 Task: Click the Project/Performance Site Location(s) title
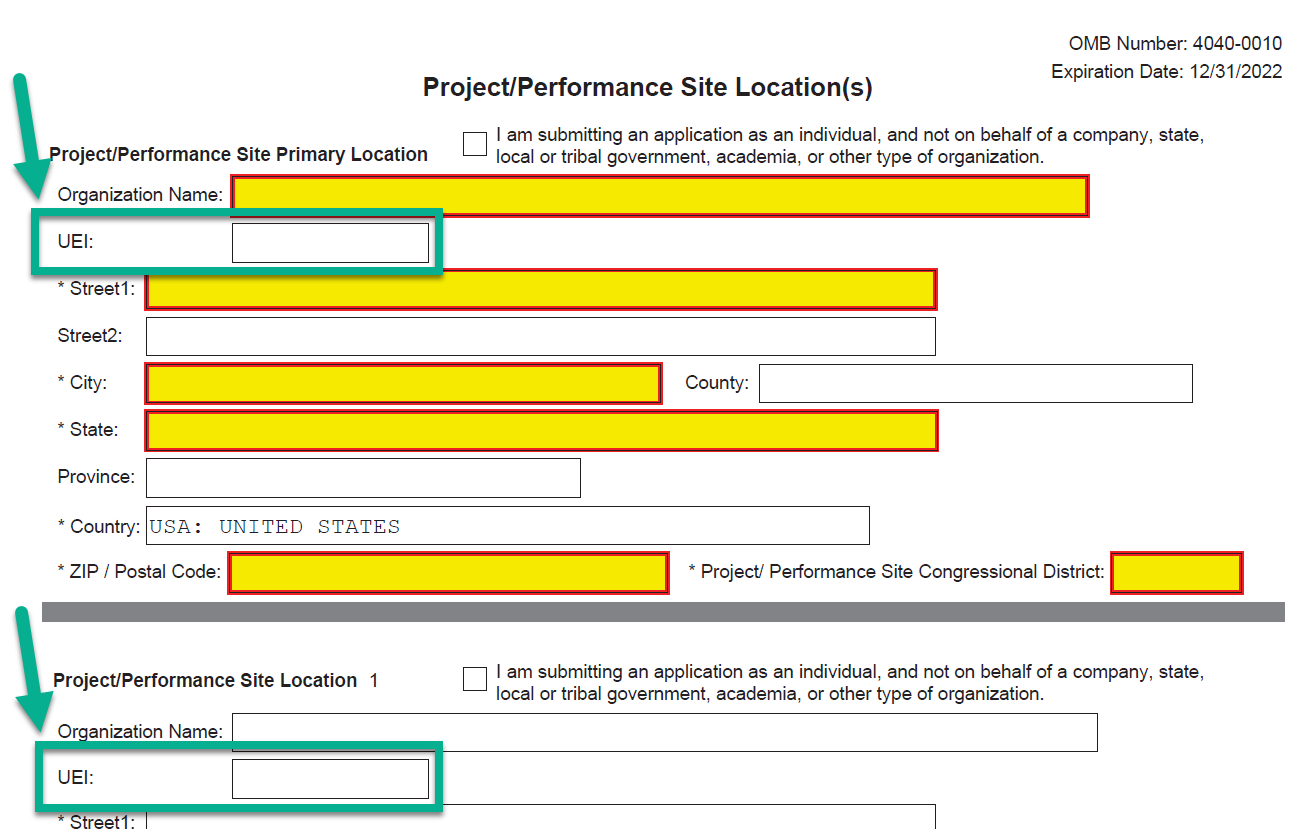tap(647, 88)
